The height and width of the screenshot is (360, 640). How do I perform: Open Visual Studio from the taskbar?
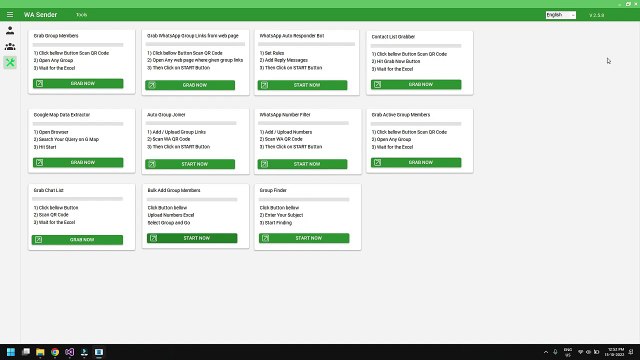(69, 352)
